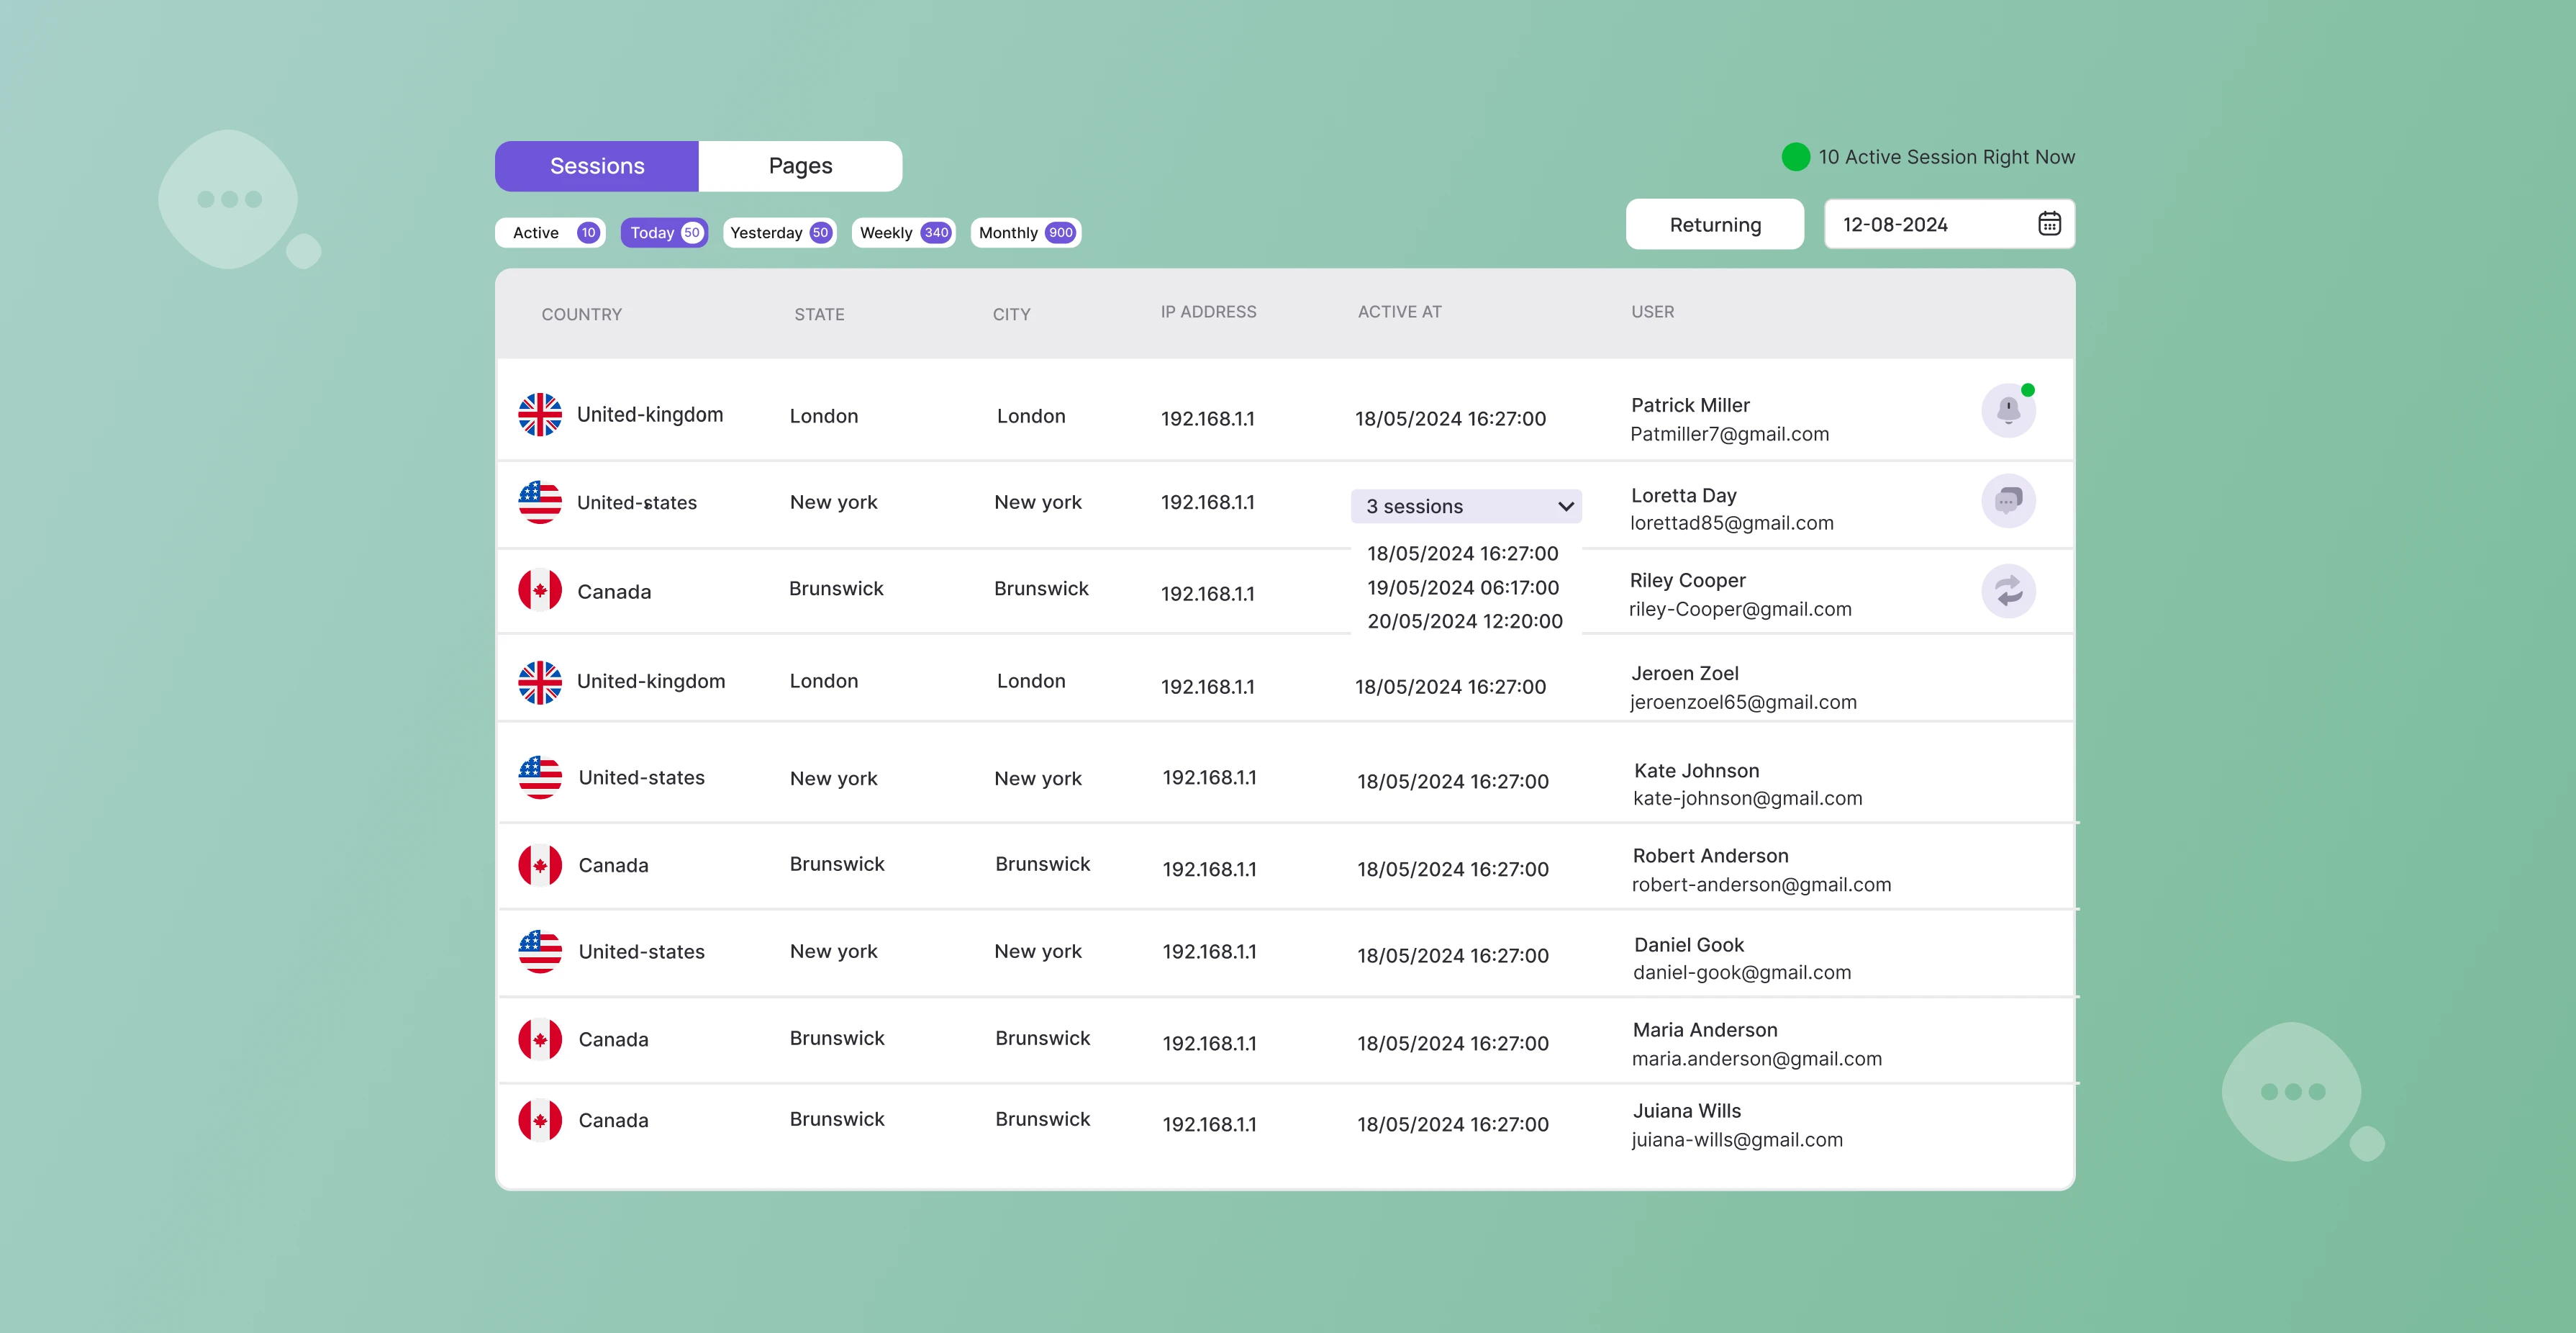This screenshot has width=2576, height=1333.
Task: Click the United States flag on Loretta Day's row
Action: coord(540,501)
